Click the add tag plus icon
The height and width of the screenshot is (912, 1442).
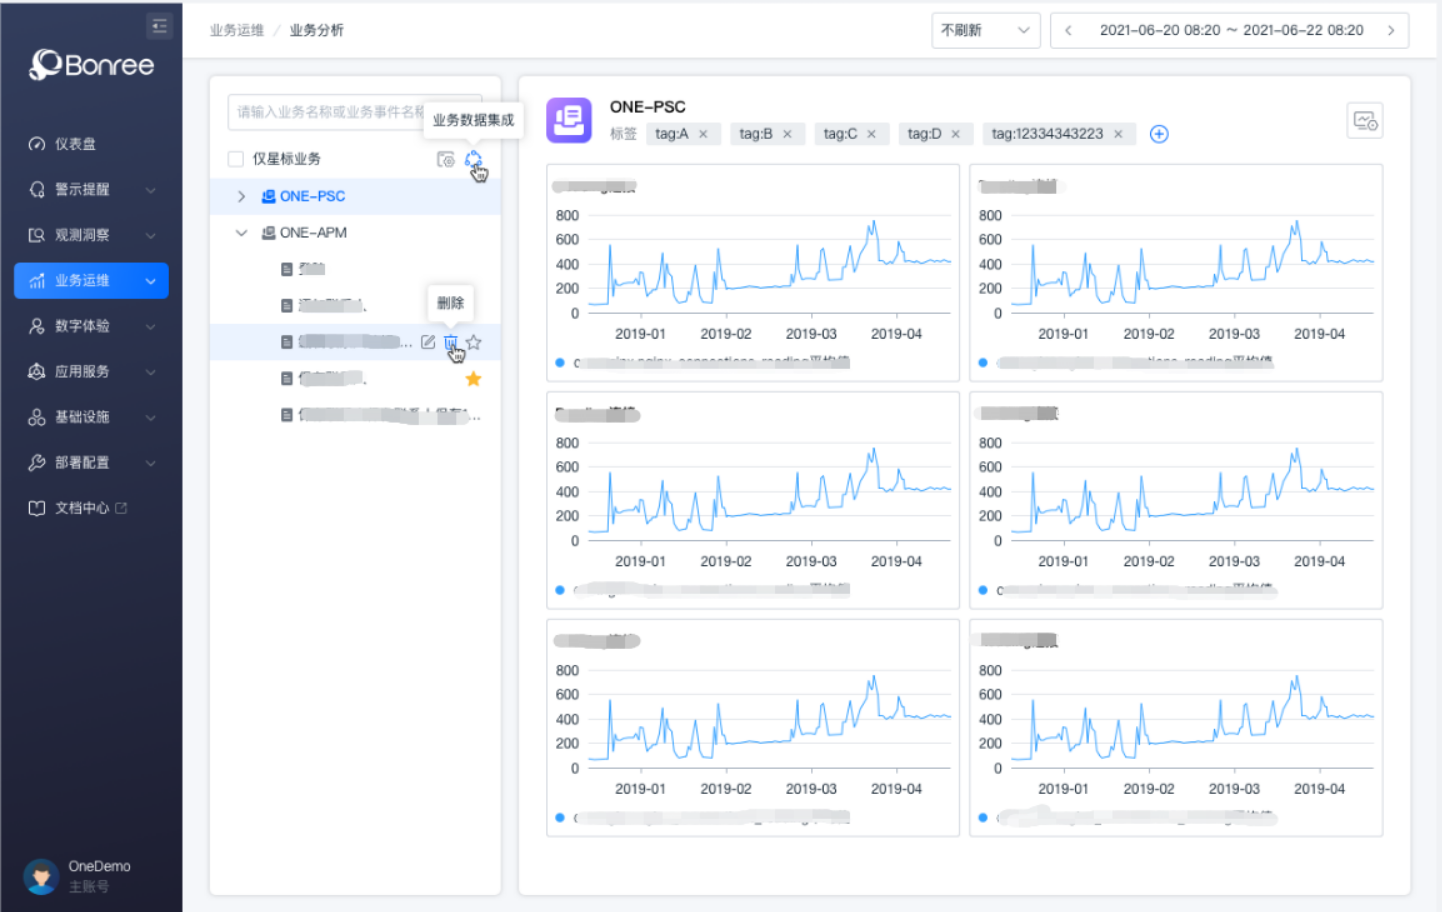1159,134
